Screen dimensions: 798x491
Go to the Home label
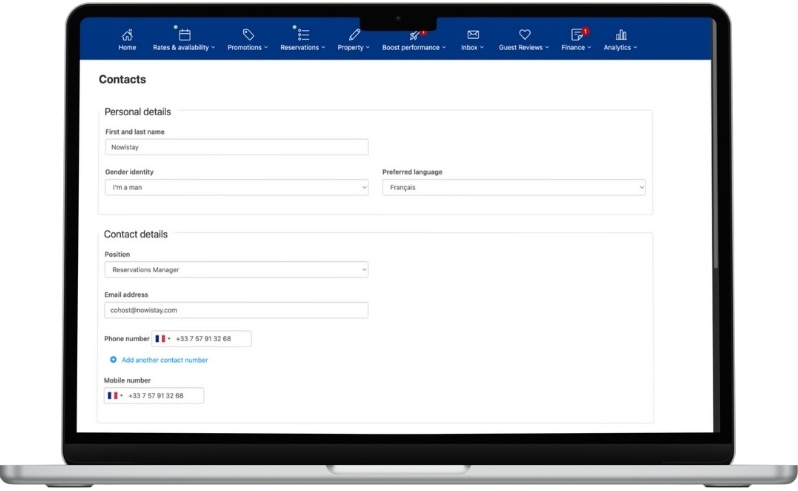pos(127,47)
